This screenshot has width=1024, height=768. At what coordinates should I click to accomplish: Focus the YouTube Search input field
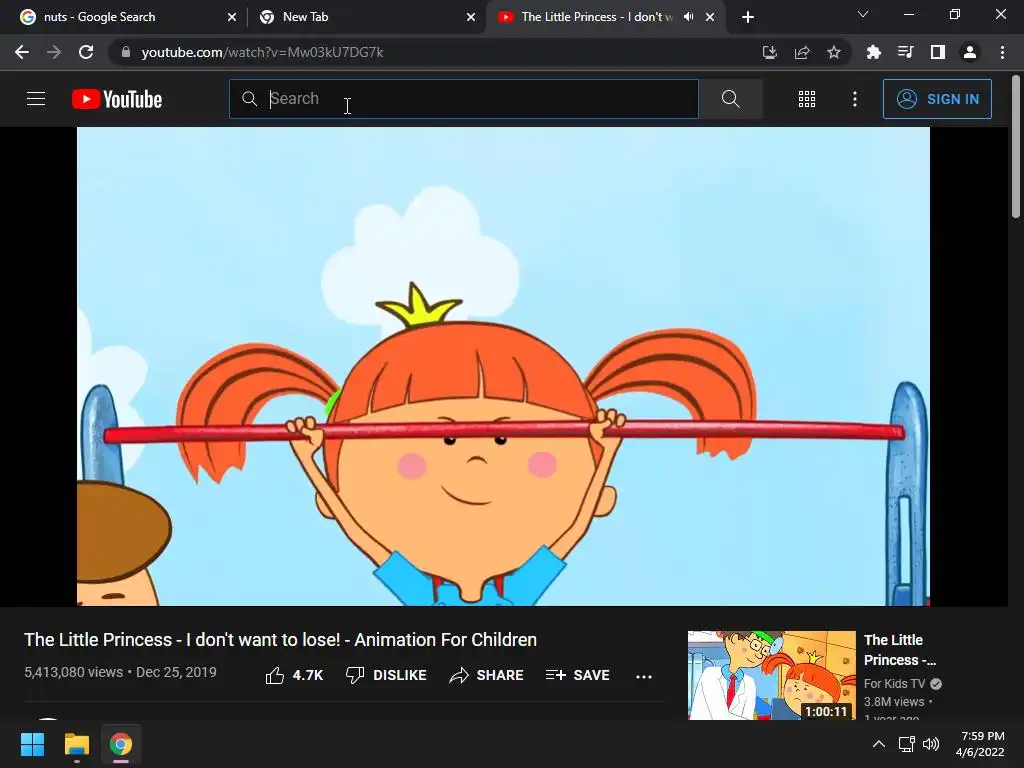pyautogui.click(x=464, y=99)
